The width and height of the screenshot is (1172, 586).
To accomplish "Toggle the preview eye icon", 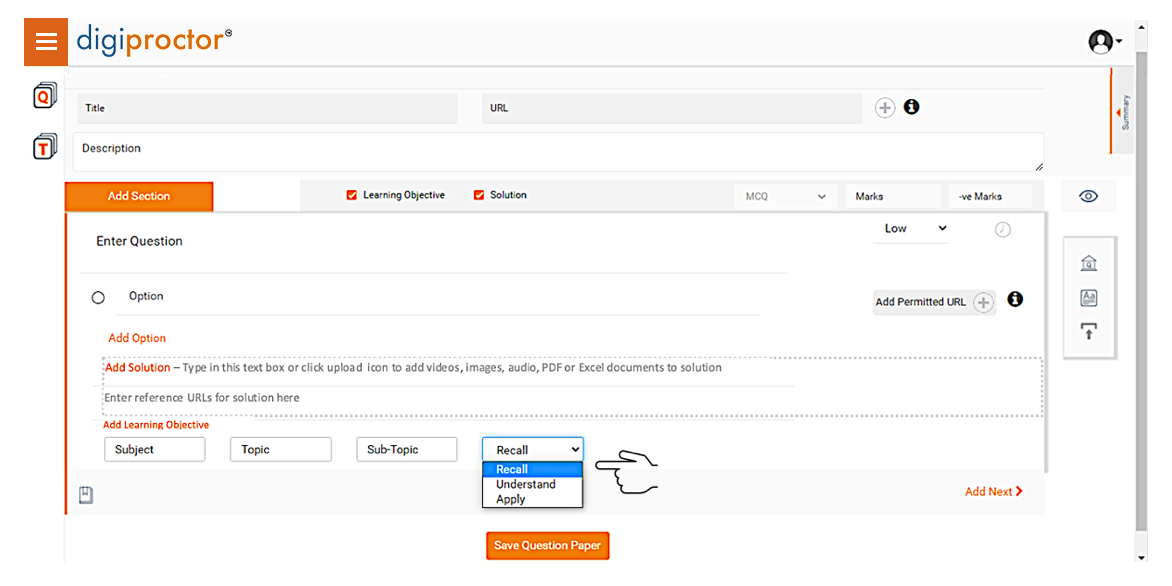I will coord(1089,197).
